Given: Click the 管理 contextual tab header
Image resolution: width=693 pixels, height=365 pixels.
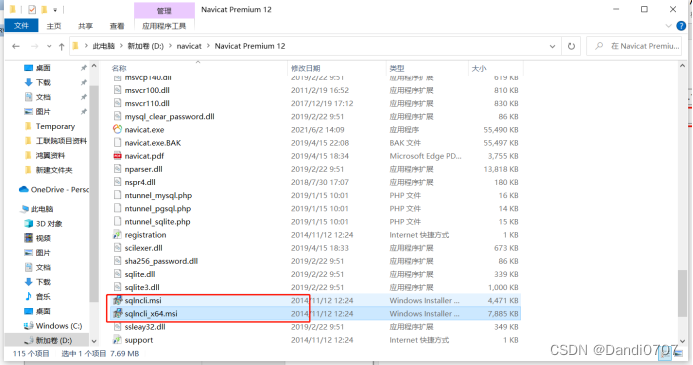Looking at the screenshot, I should coord(164,10).
